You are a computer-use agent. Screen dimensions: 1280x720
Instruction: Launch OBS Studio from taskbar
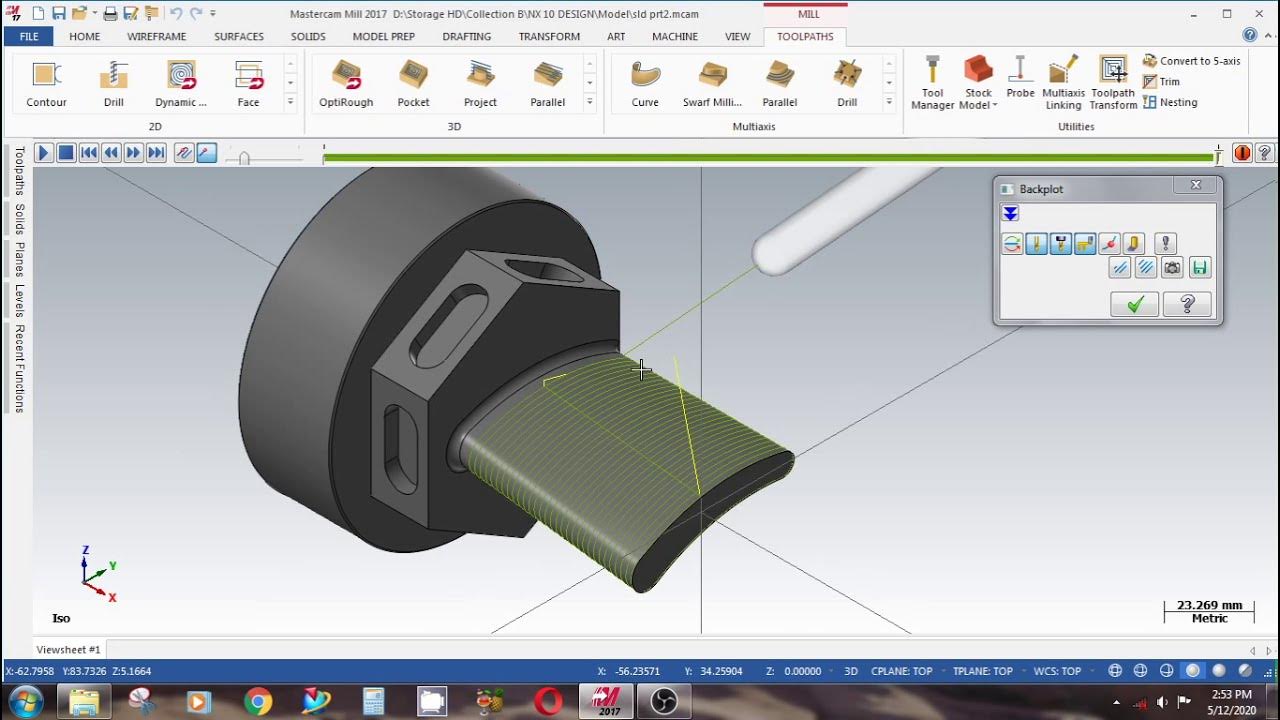point(664,702)
